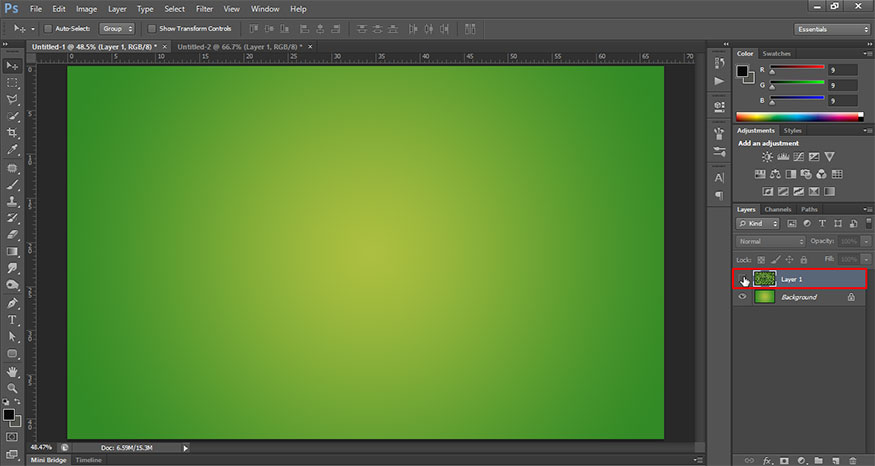Select the Horizontal Type tool
875x466 pixels.
click(x=13, y=320)
